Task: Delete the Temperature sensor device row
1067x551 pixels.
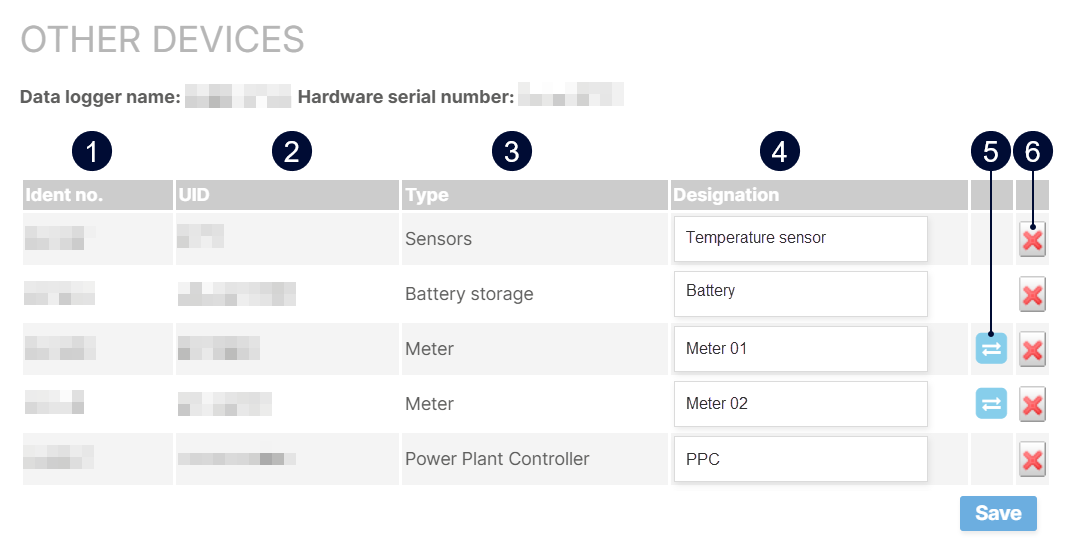Action: 1032,240
